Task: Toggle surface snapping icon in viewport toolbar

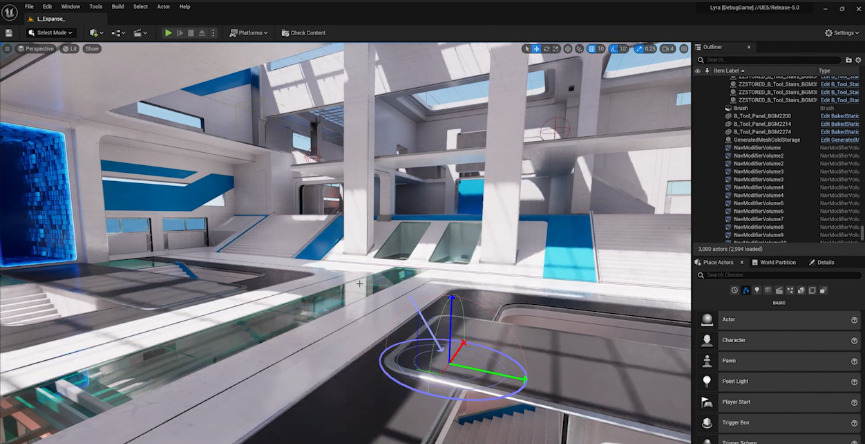Action: pyautogui.click(x=579, y=49)
